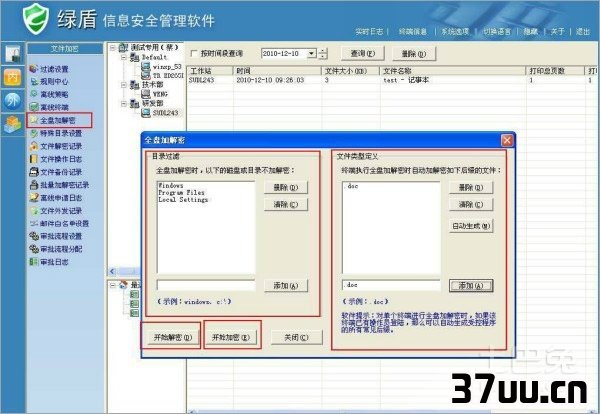Focus the directory filter input field
The height and width of the screenshot is (414, 600).
(206, 285)
